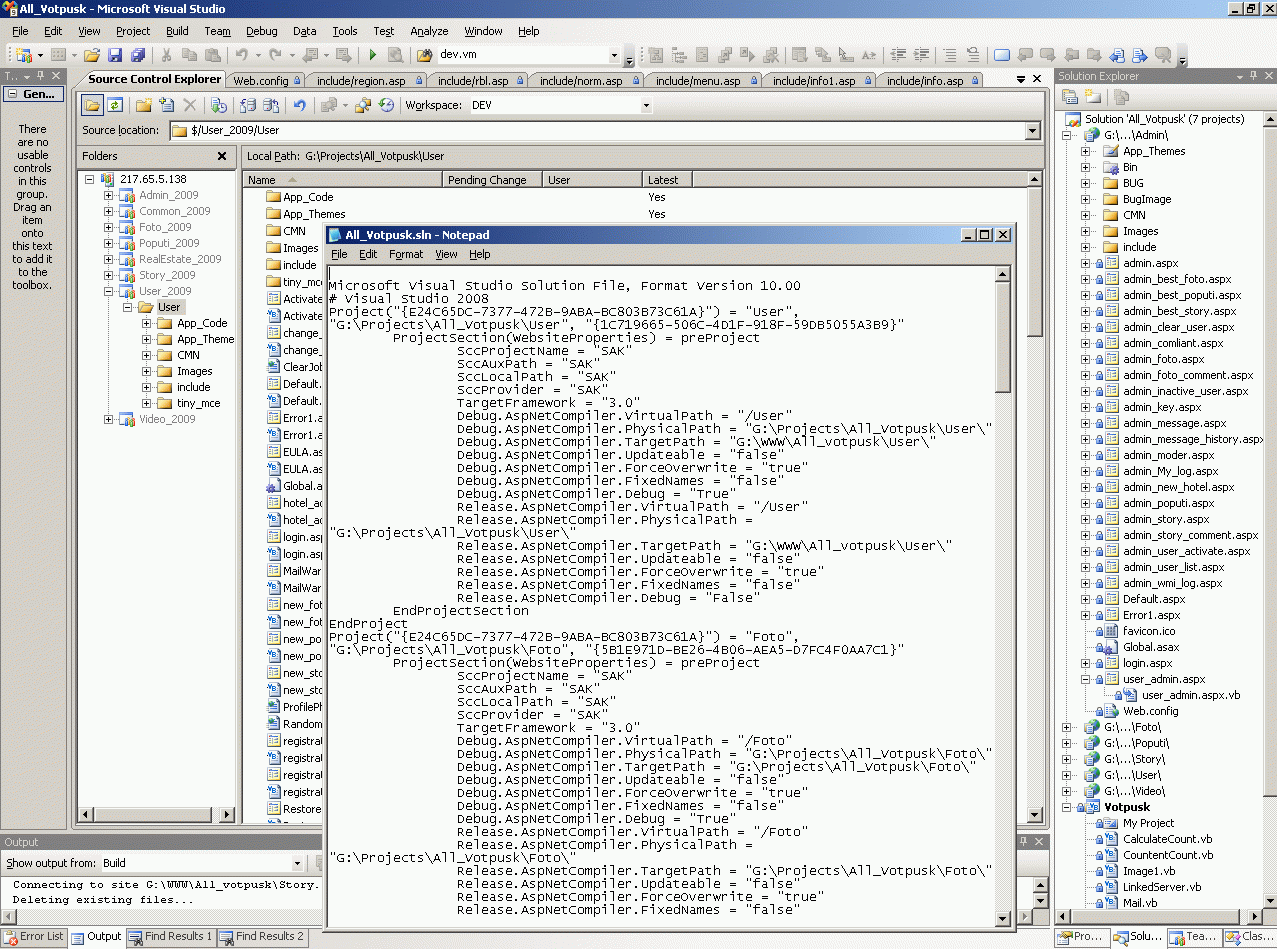Click the New Folder icon in Source Control toolbar
This screenshot has height=949, width=1277.
coord(143,105)
